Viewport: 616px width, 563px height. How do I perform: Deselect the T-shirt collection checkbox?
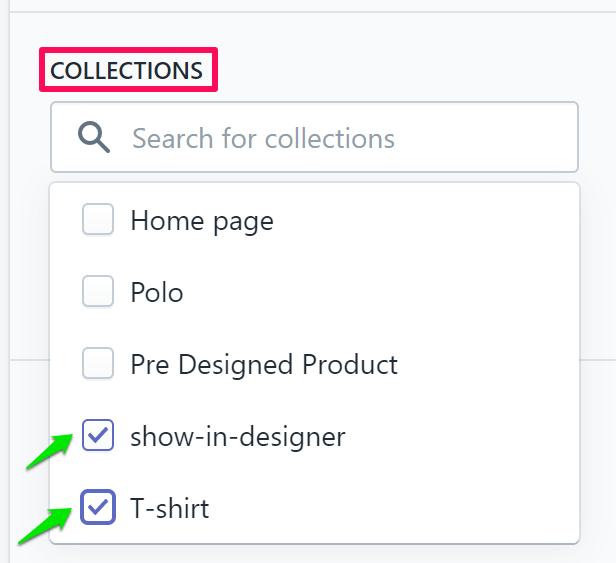click(98, 508)
